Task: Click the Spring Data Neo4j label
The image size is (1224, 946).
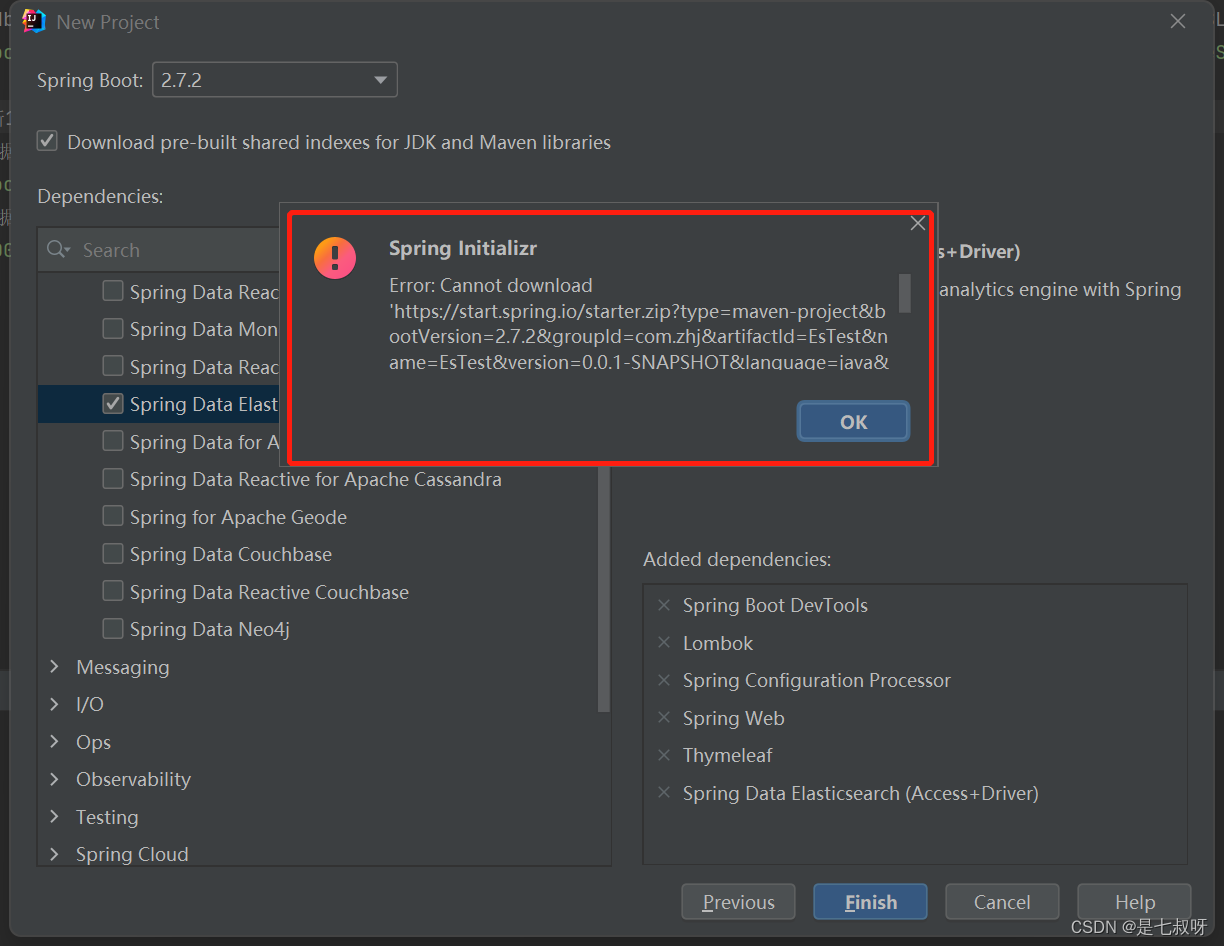Action: [x=209, y=629]
